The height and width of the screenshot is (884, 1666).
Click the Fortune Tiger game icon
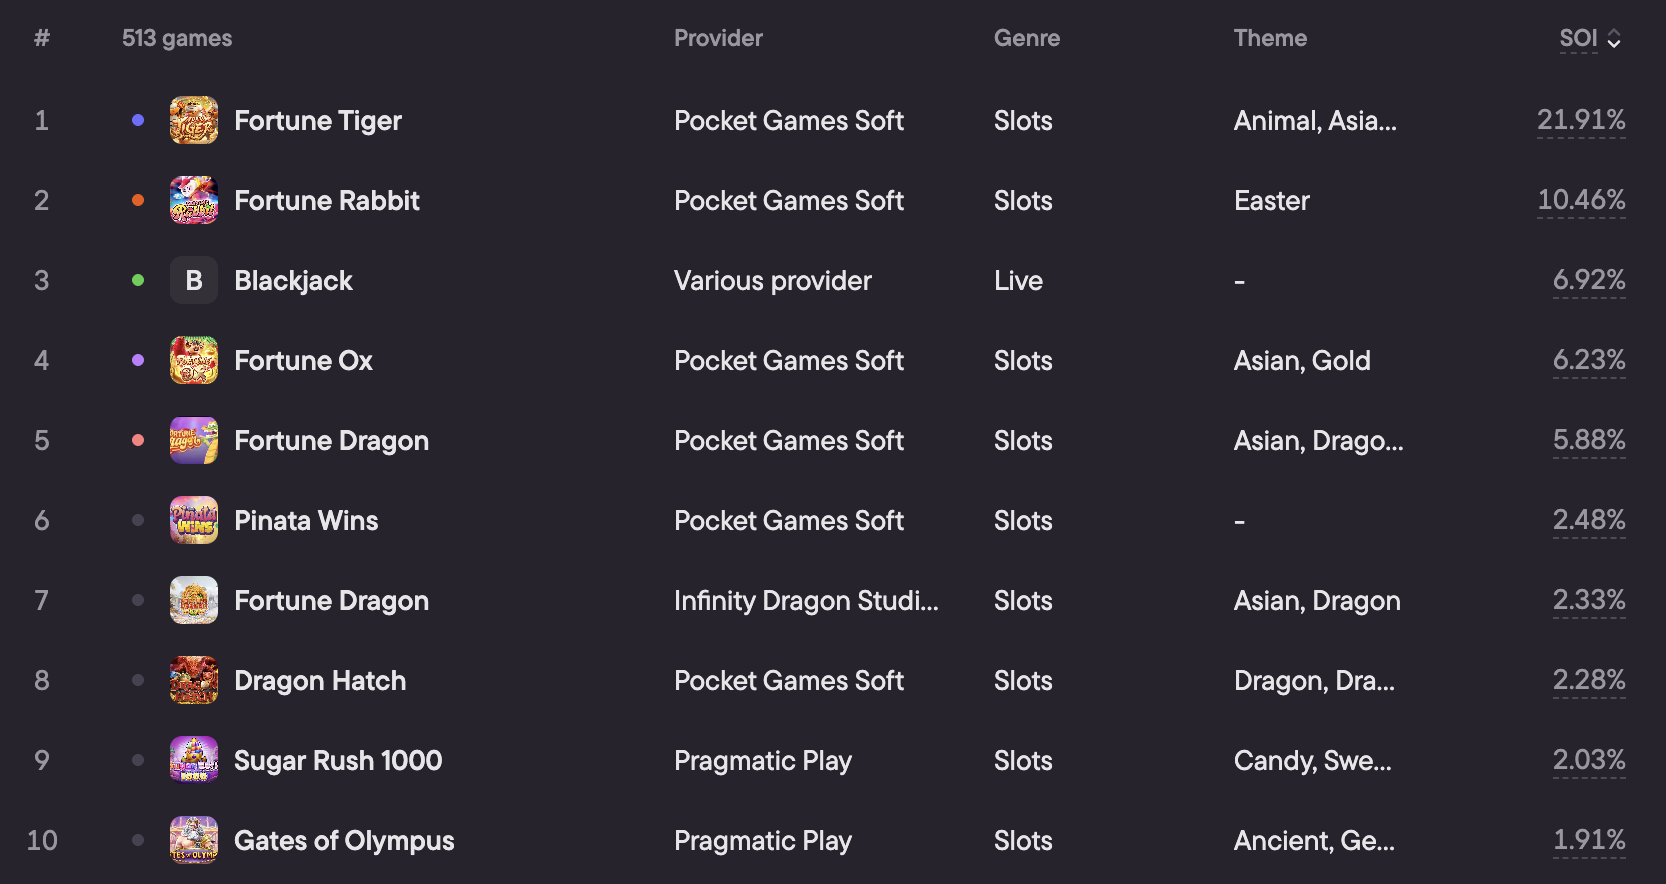(194, 120)
